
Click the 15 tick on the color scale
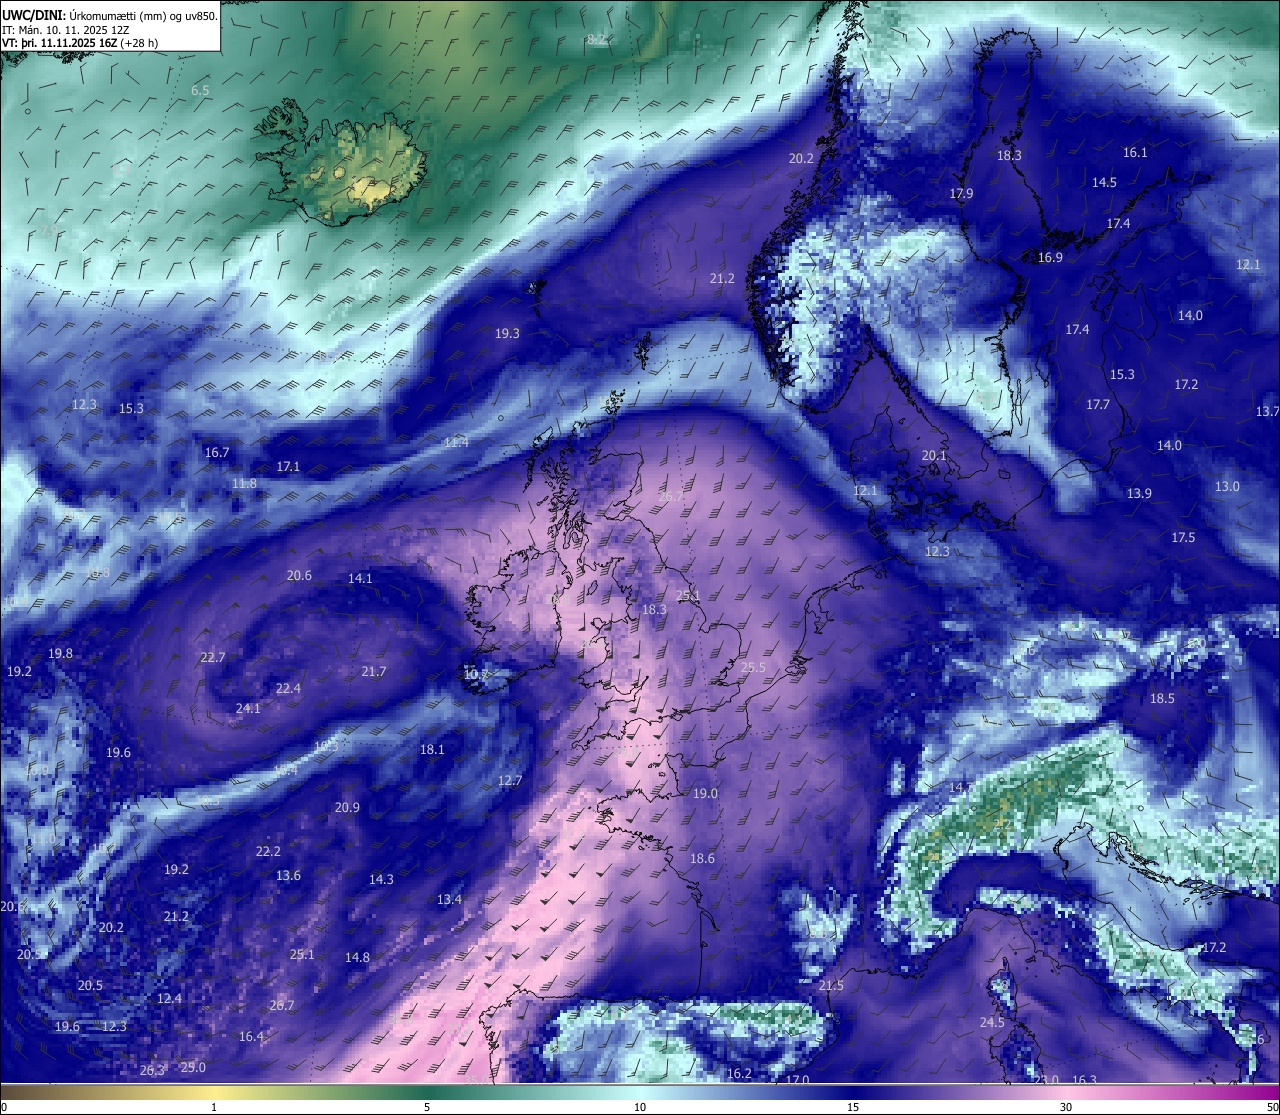(x=853, y=1107)
